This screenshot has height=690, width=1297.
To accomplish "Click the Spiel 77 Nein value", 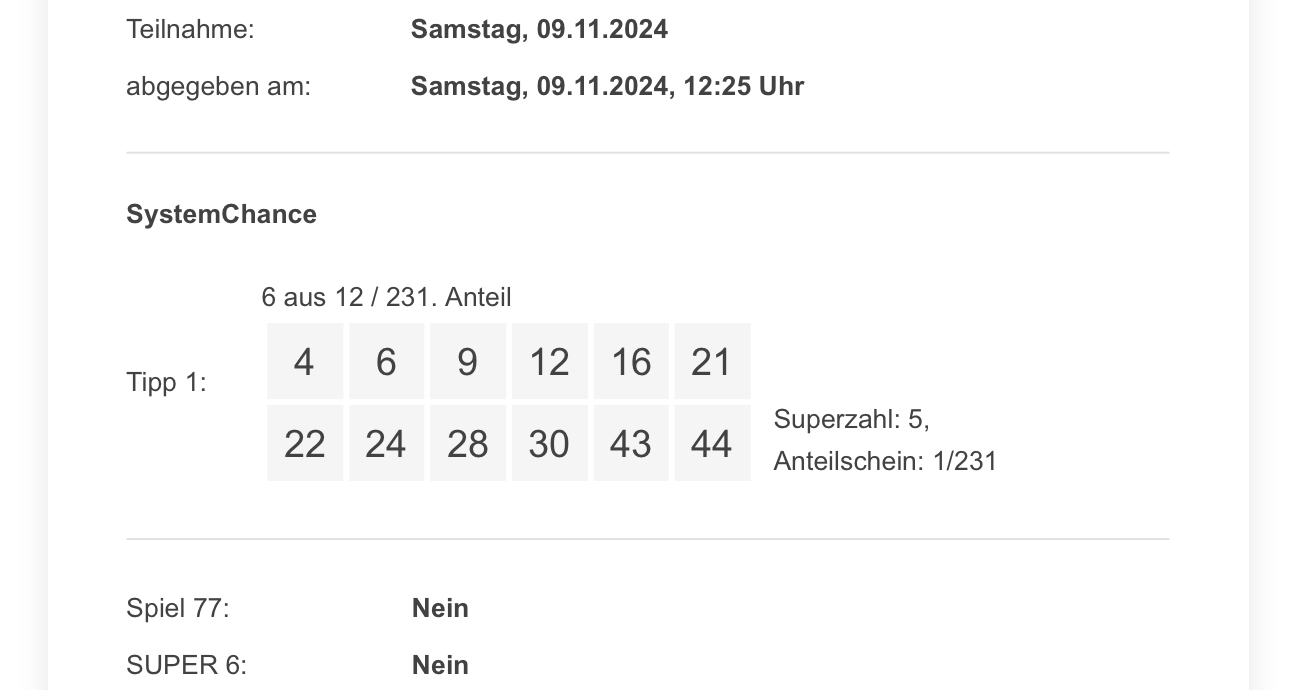I will coord(440,608).
